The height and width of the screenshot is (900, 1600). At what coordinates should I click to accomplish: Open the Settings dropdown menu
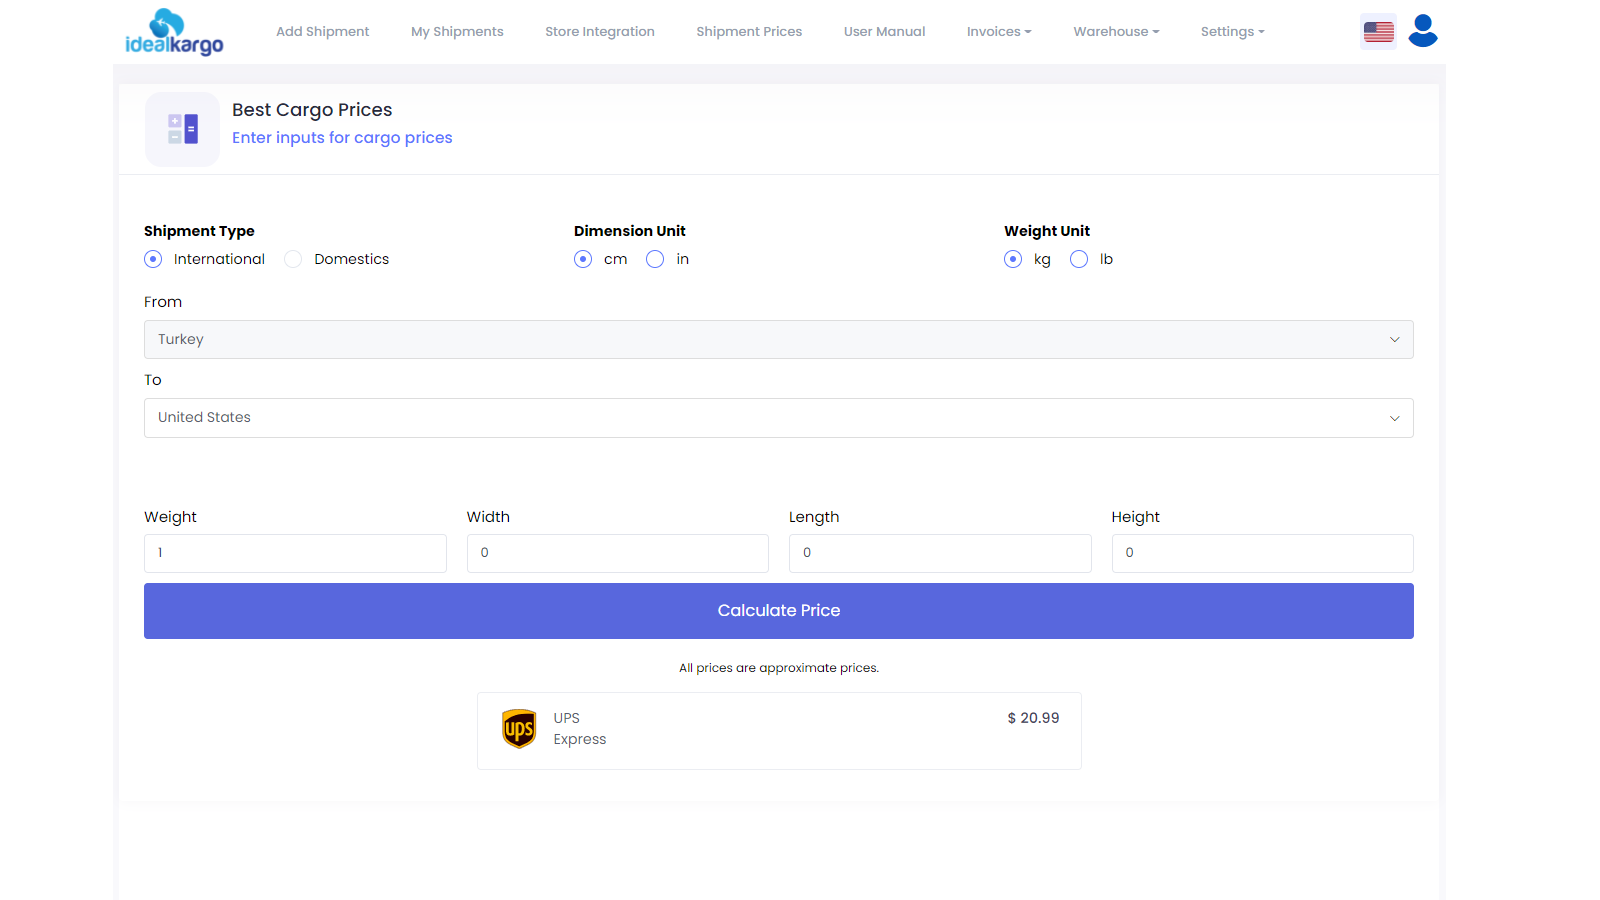[1232, 32]
